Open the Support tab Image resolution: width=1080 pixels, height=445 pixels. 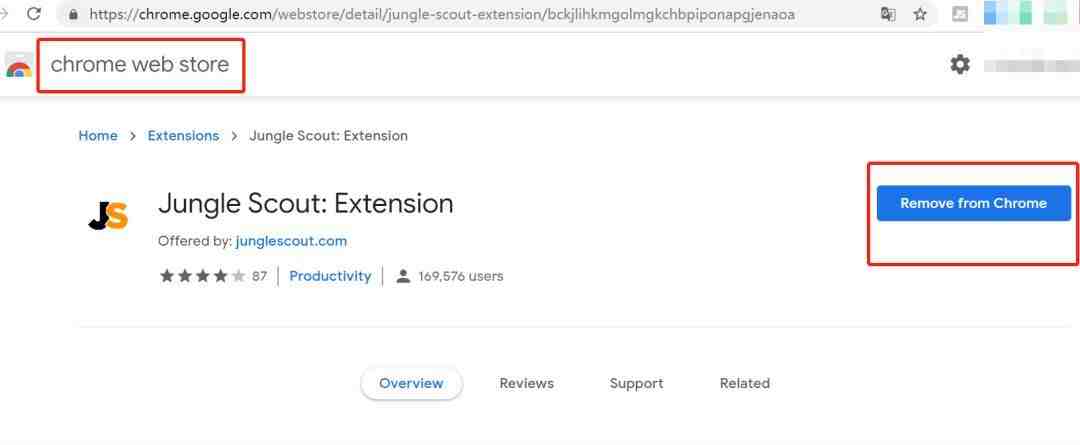click(636, 384)
